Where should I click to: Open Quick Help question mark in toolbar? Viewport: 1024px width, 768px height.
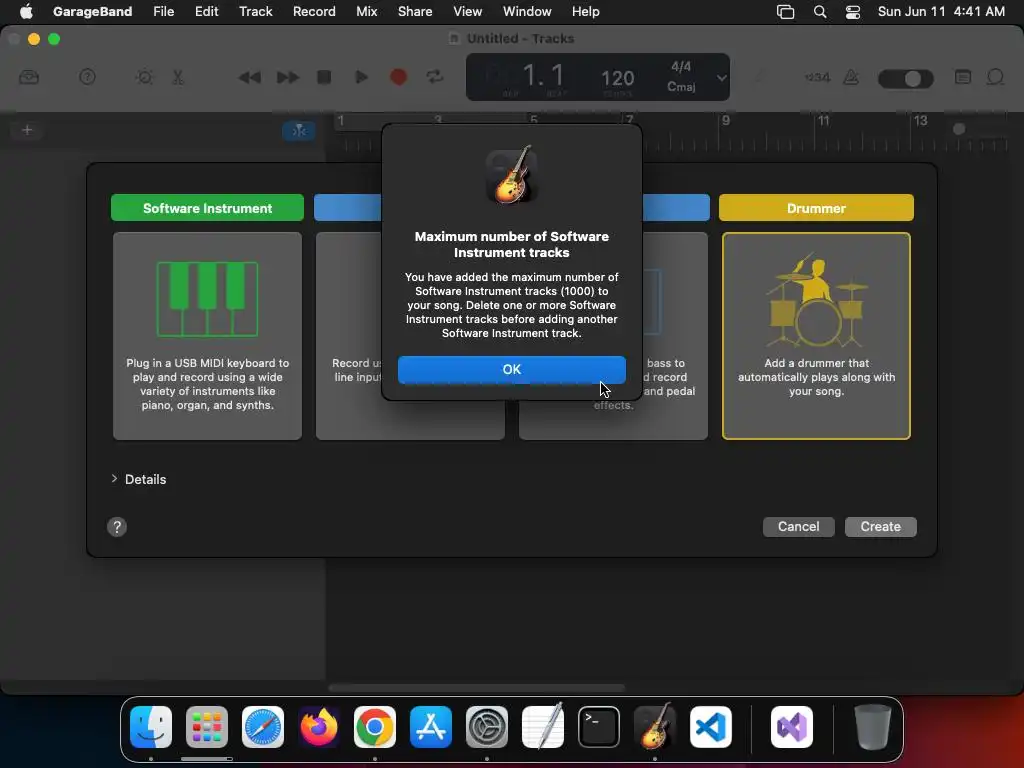(88, 78)
